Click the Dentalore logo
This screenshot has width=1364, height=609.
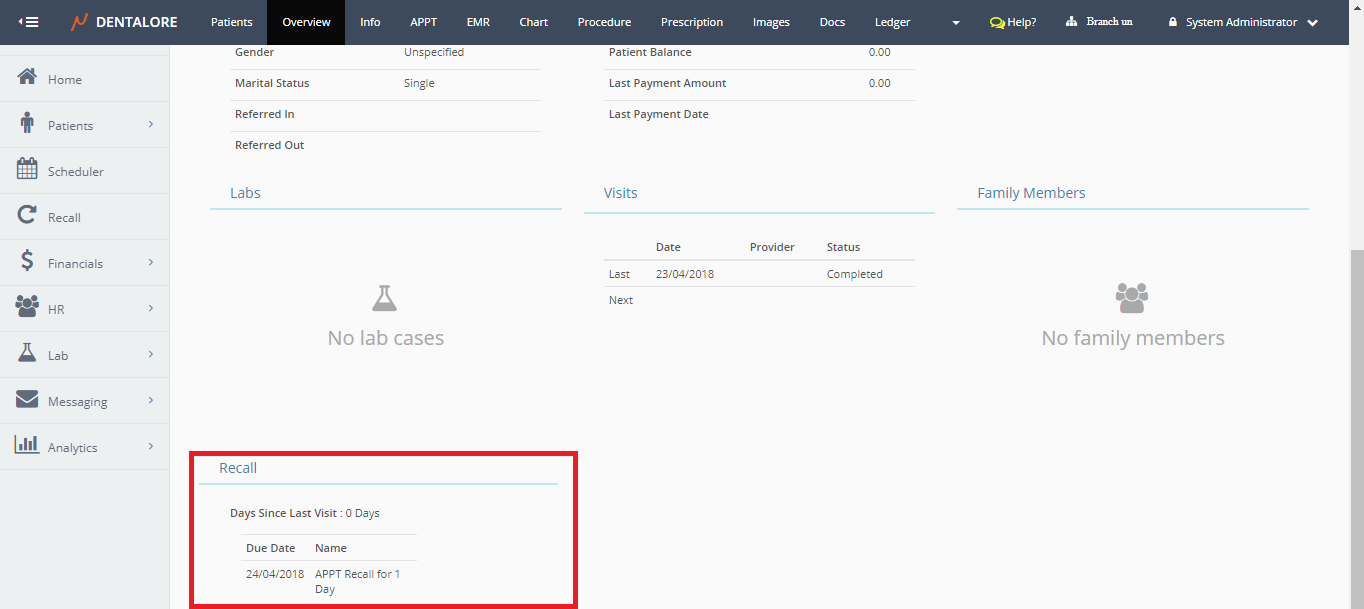click(x=125, y=22)
